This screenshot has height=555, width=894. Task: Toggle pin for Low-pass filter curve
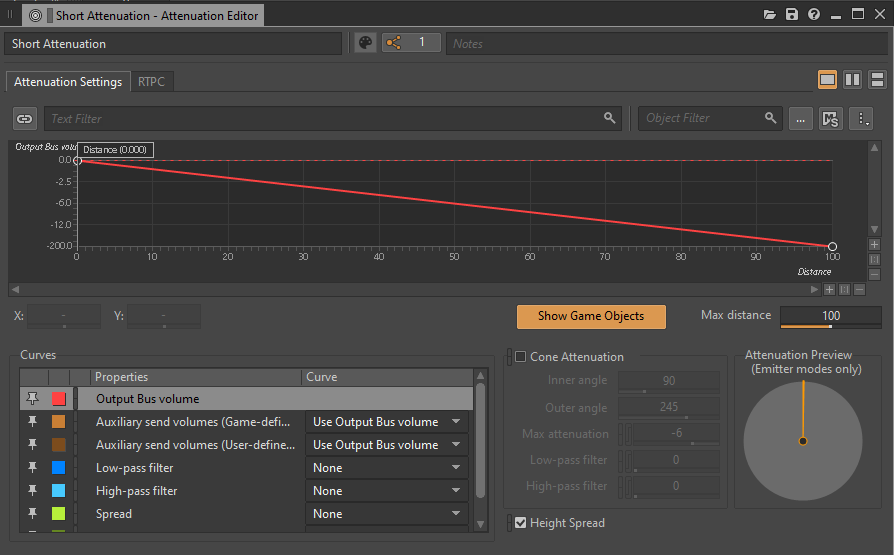pos(32,468)
